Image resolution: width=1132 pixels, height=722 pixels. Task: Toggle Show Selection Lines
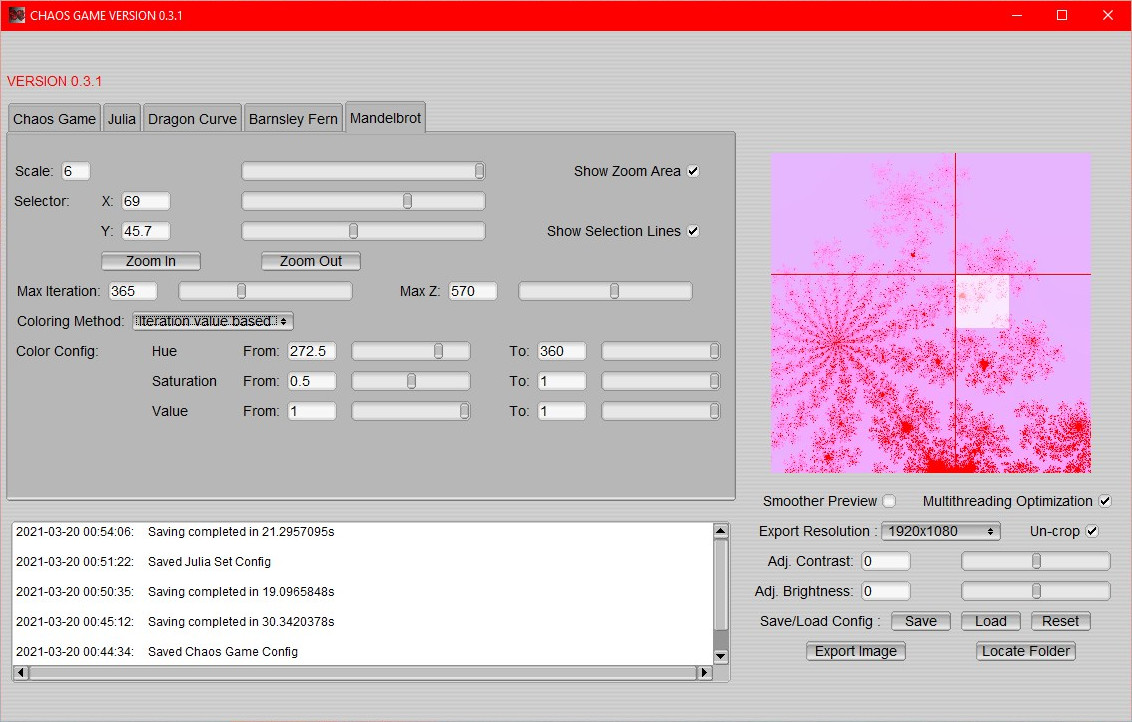692,230
